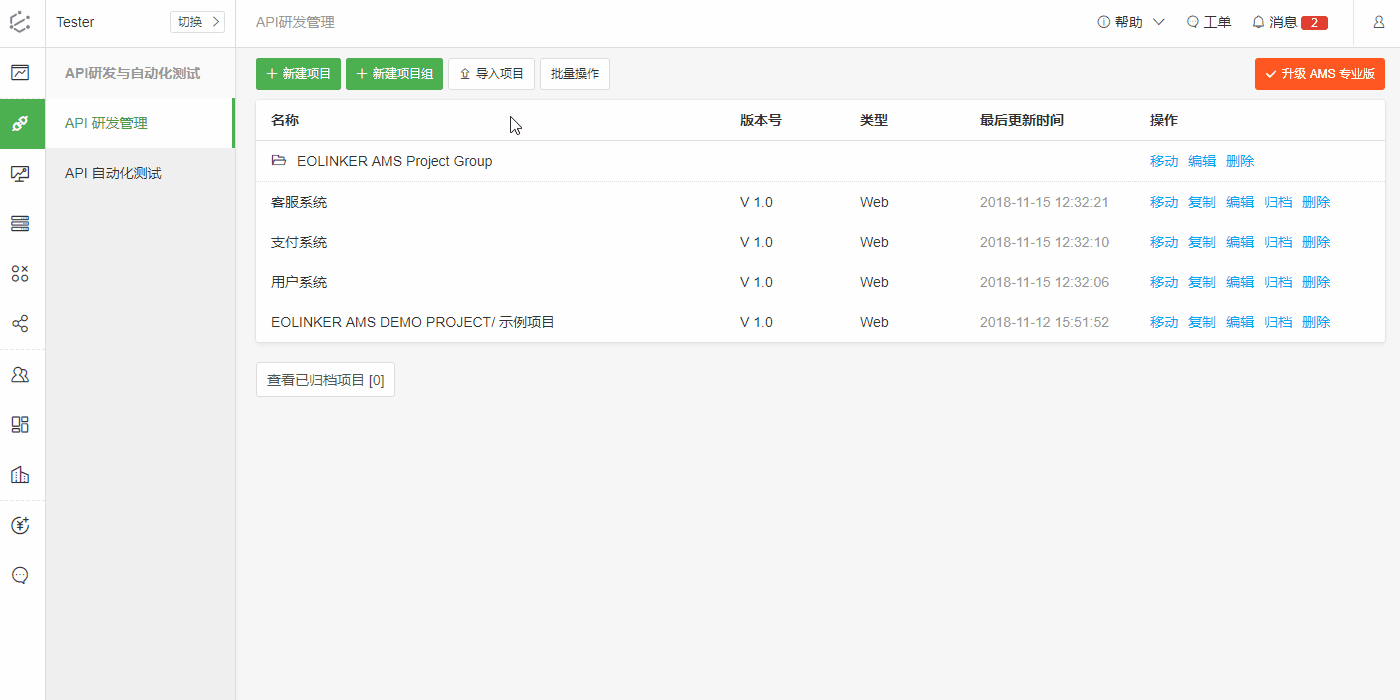The height and width of the screenshot is (700, 1400).
Task: Click the API研发管理 breadcrumb title
Action: point(295,22)
